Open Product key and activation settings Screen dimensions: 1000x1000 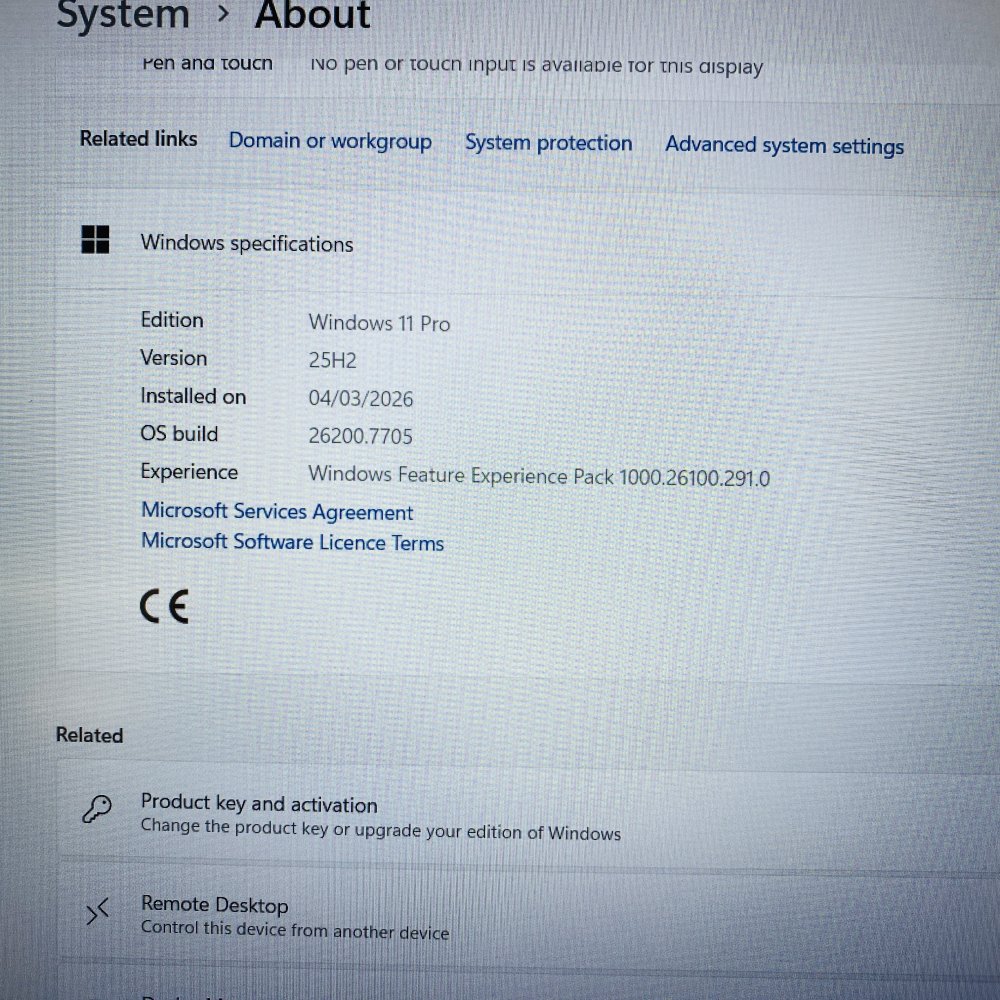coord(528,818)
